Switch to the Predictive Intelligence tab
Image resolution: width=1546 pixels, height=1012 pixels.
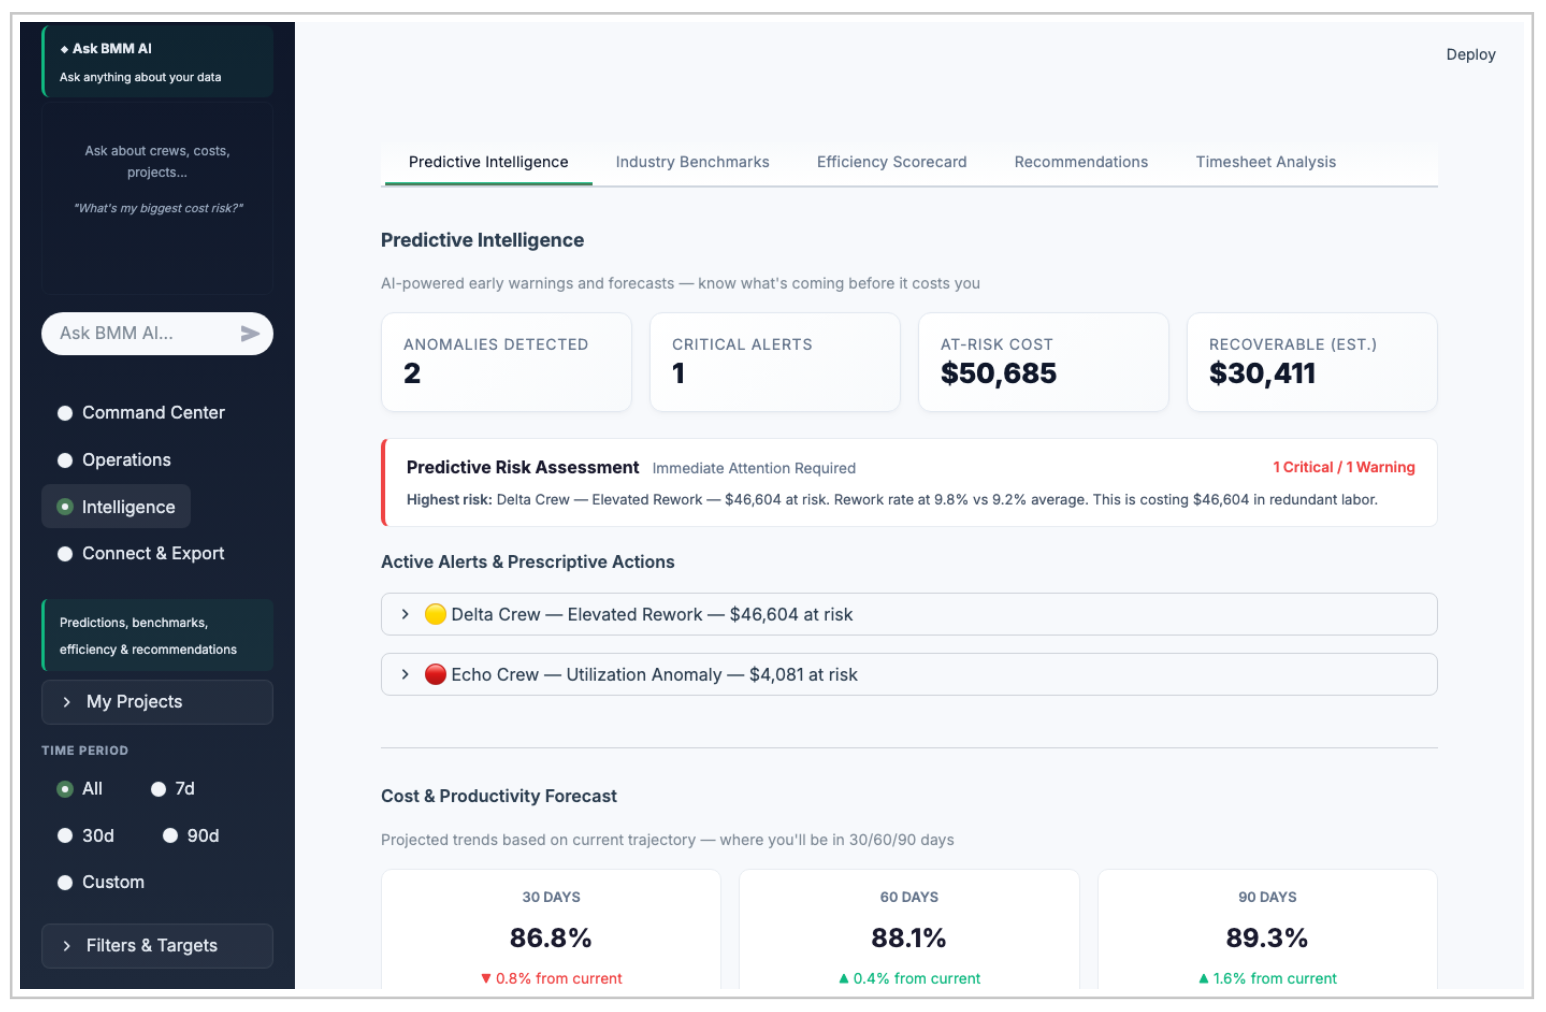pyautogui.click(x=488, y=162)
